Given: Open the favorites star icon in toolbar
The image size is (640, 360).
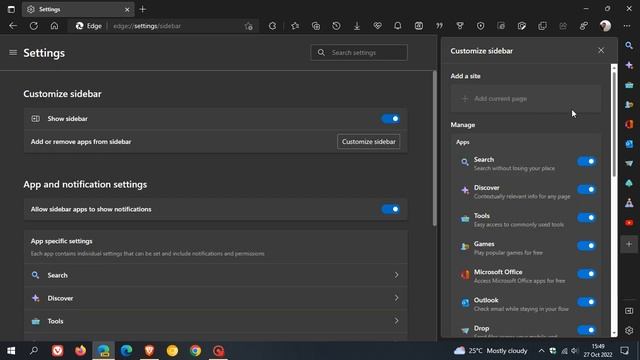Looking at the screenshot, I should (295, 26).
